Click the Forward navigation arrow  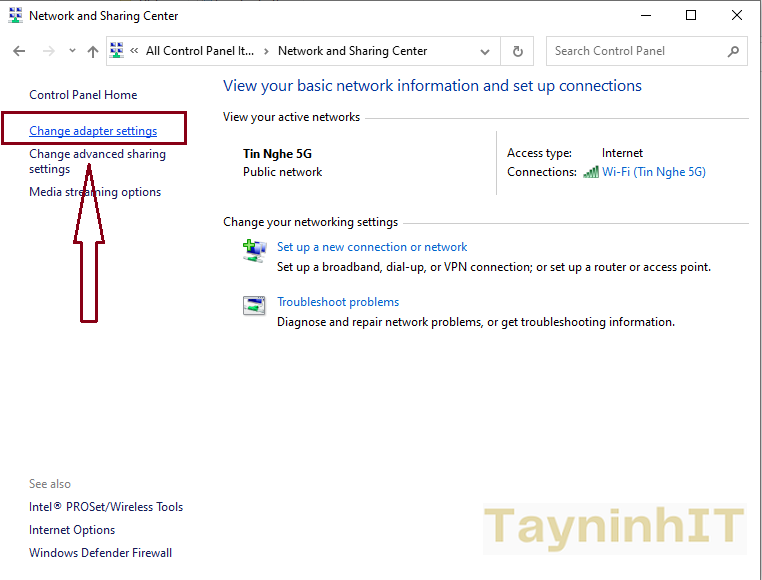coord(48,51)
